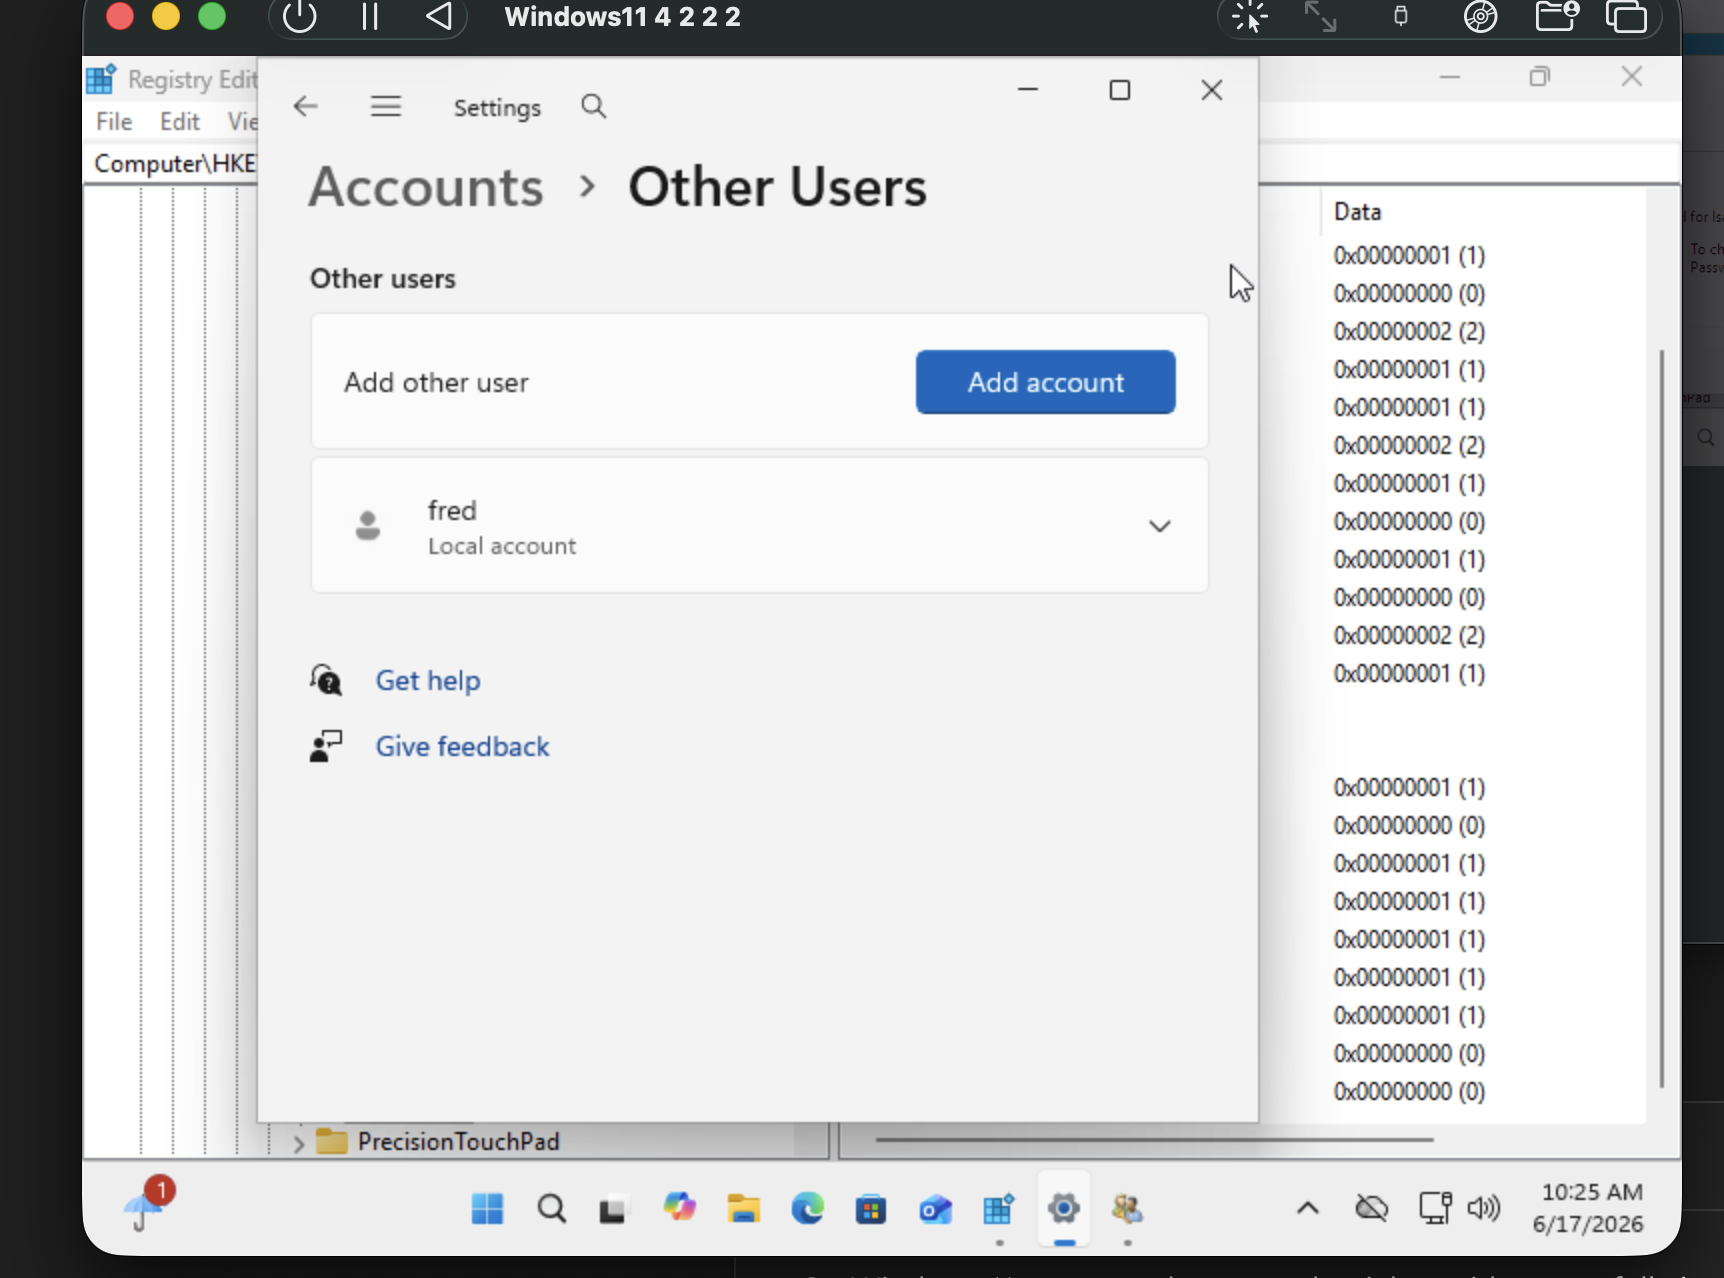Open the Give feedback link
This screenshot has height=1278, width=1724.
(462, 747)
